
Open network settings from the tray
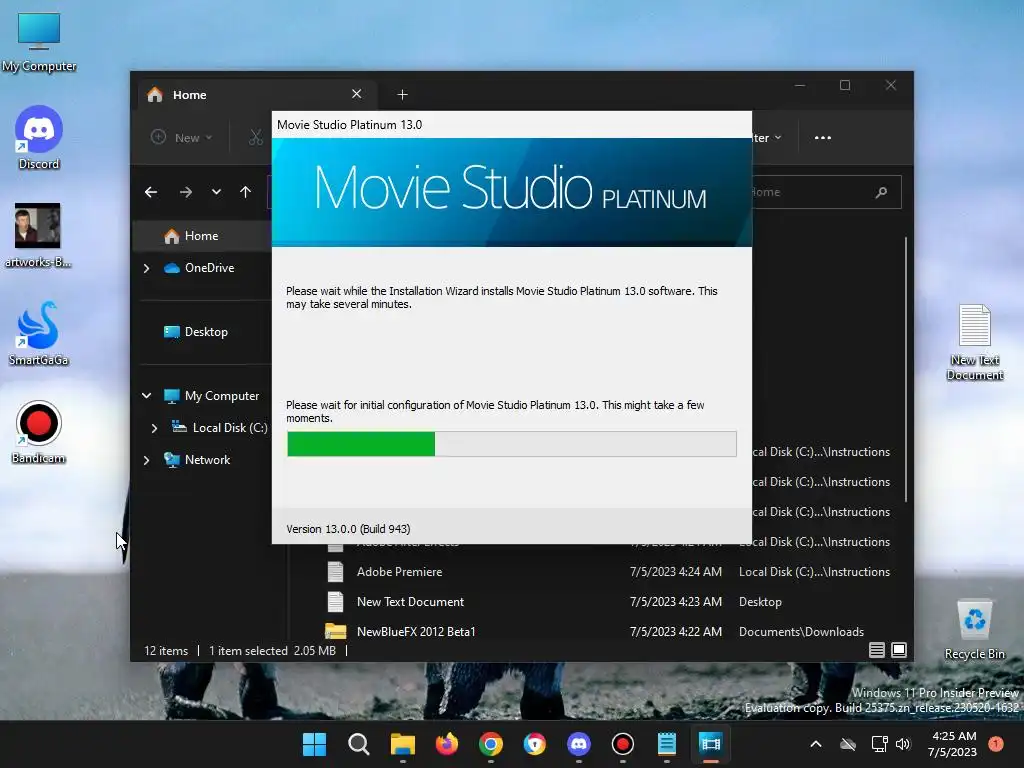[x=879, y=744]
